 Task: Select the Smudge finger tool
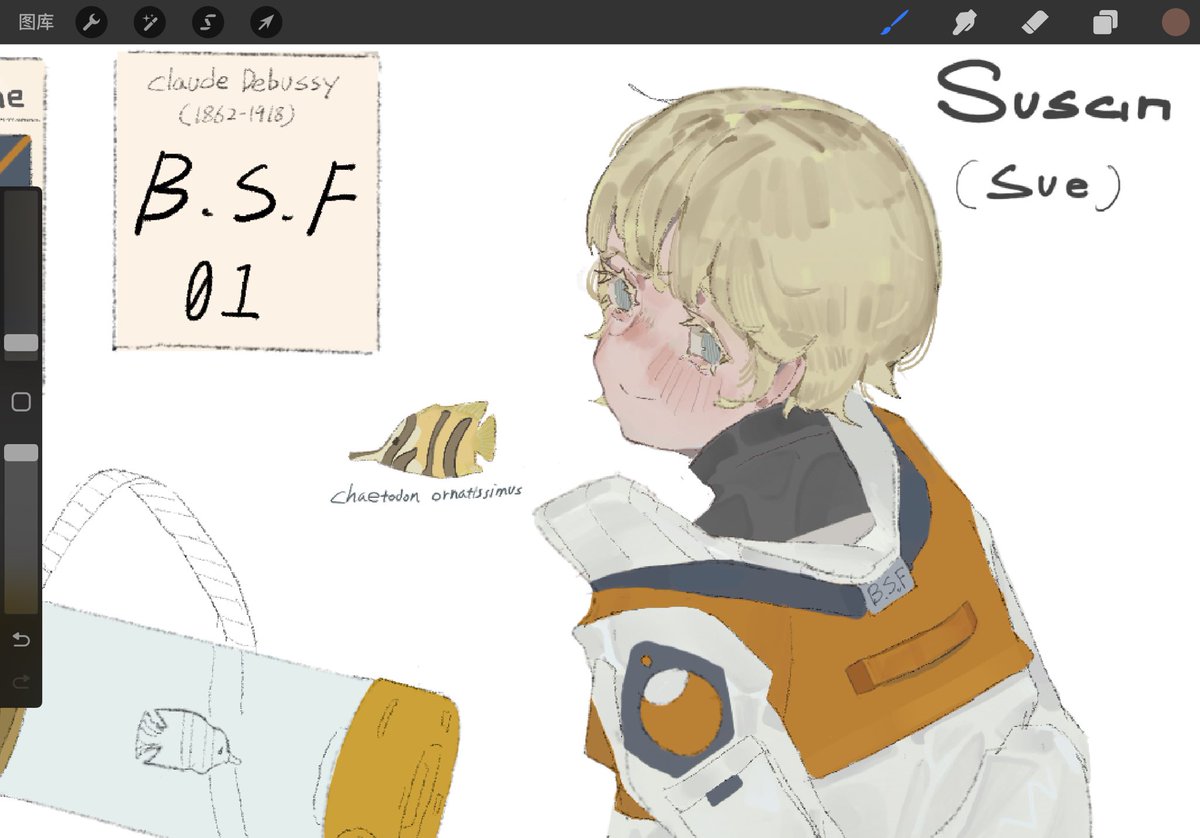pyautogui.click(x=964, y=22)
